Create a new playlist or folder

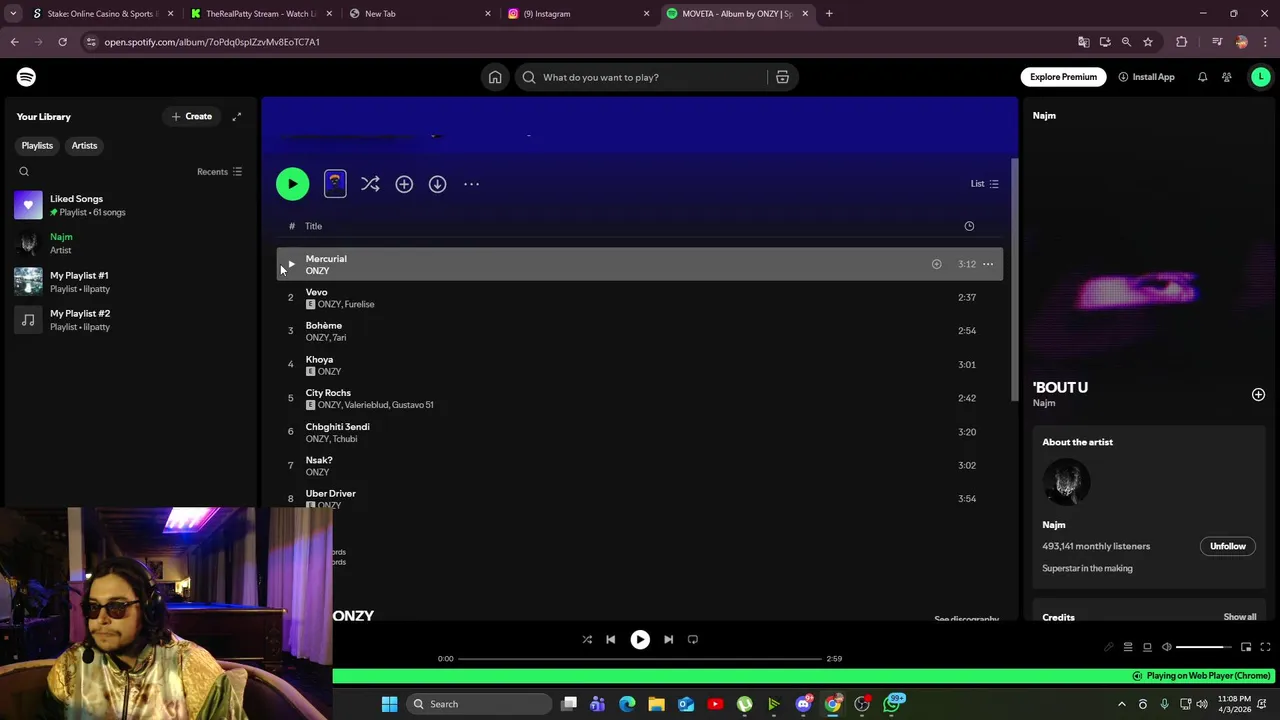coord(191,117)
